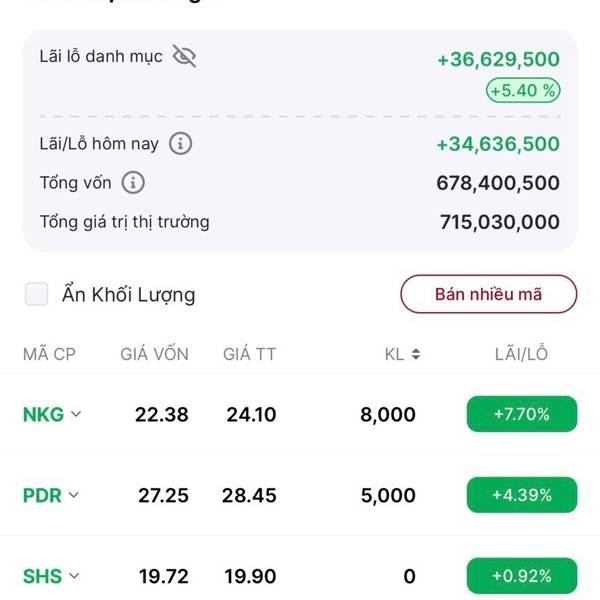This screenshot has height=600, width=600.
Task: Click info icon next to Lãi/Lỗ hôm nay
Action: tap(181, 144)
